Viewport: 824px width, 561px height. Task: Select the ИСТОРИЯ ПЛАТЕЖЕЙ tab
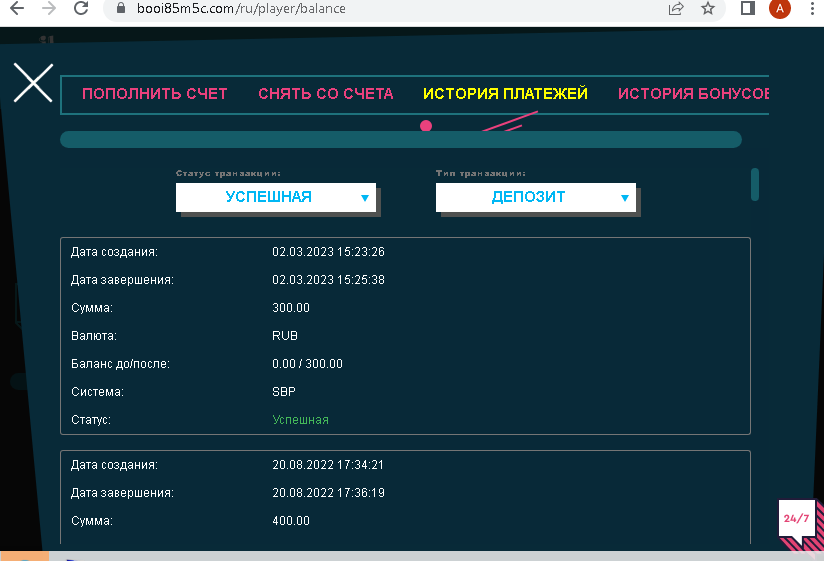pos(505,94)
